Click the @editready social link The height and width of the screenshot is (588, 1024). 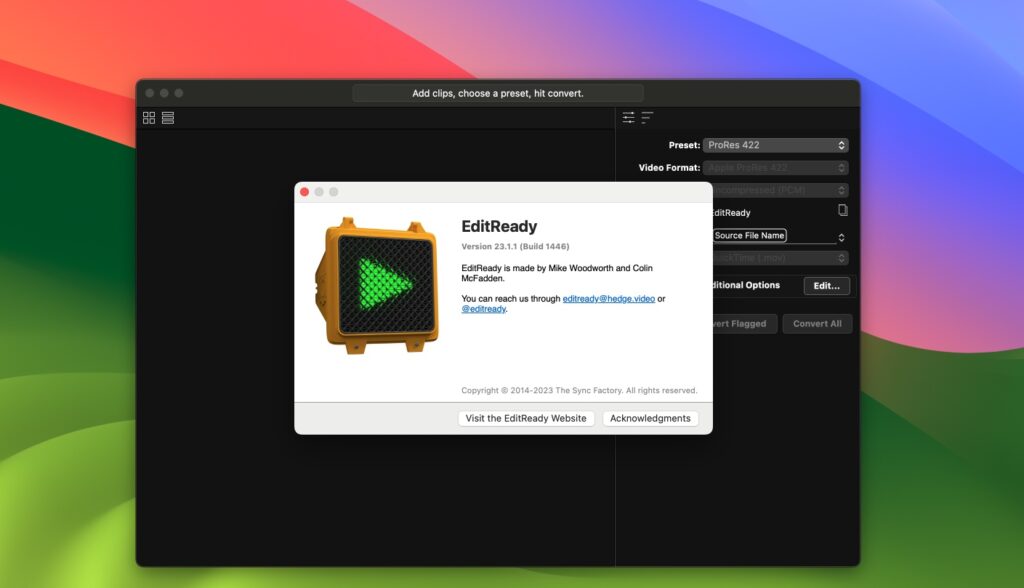click(485, 309)
